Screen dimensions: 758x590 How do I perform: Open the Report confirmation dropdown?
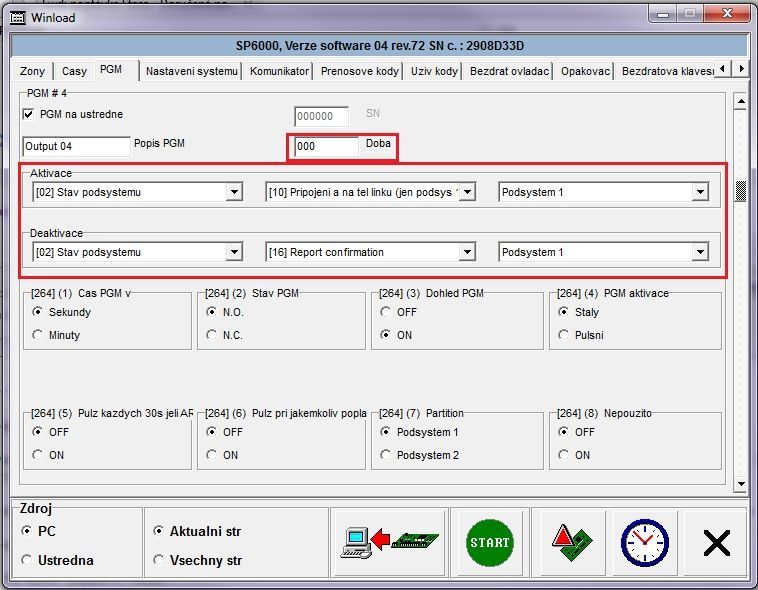coord(466,252)
